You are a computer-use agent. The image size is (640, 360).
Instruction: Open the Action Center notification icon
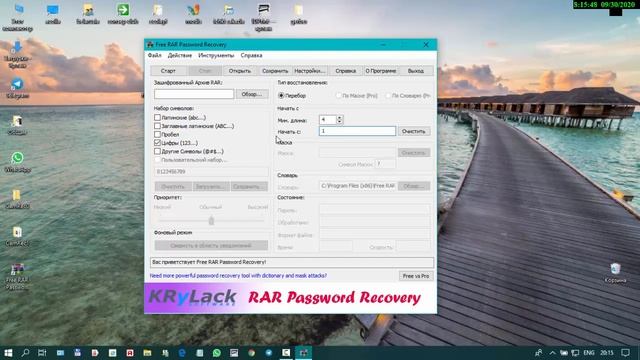[x=626, y=353]
